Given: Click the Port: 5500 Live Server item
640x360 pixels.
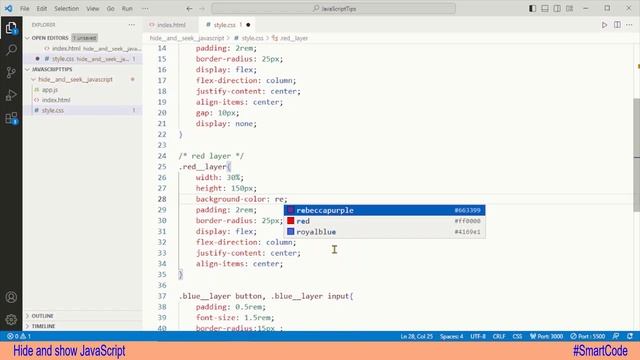Looking at the screenshot, I should [x=588, y=336].
